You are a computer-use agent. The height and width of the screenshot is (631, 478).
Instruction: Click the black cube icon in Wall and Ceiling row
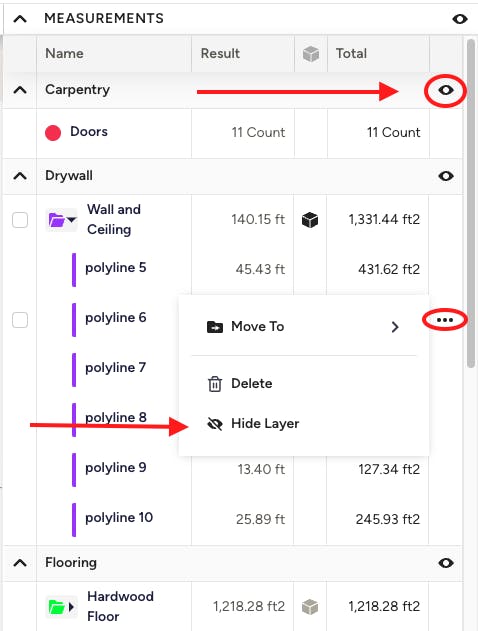[310, 220]
